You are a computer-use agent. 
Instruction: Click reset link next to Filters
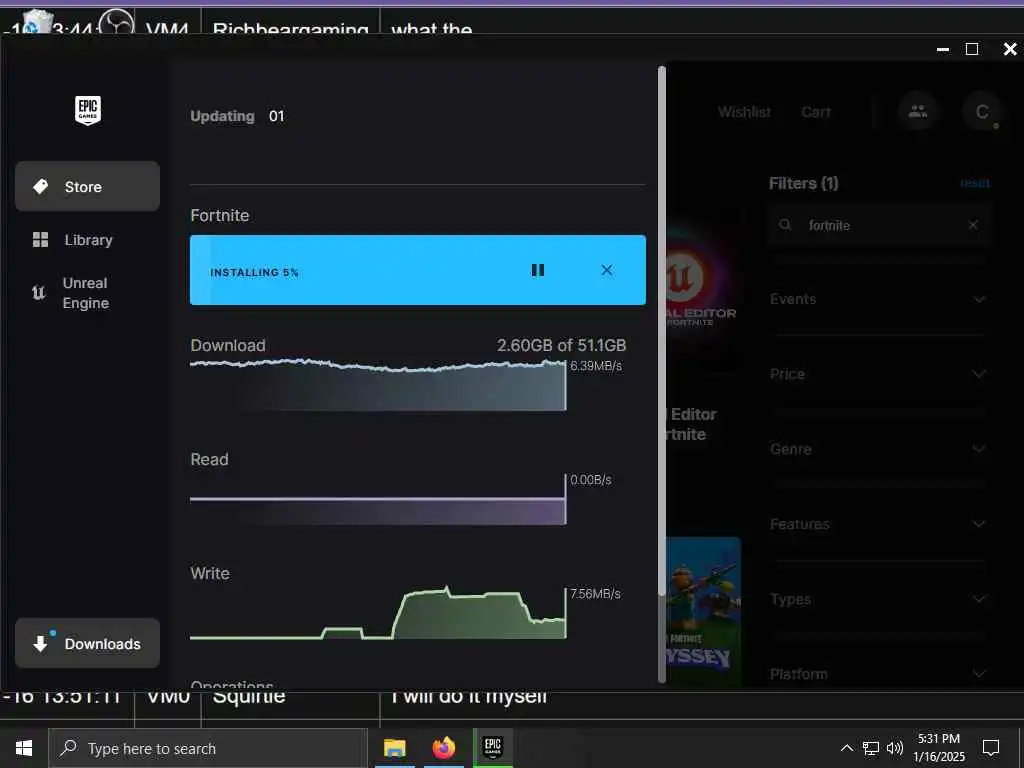[x=975, y=183]
